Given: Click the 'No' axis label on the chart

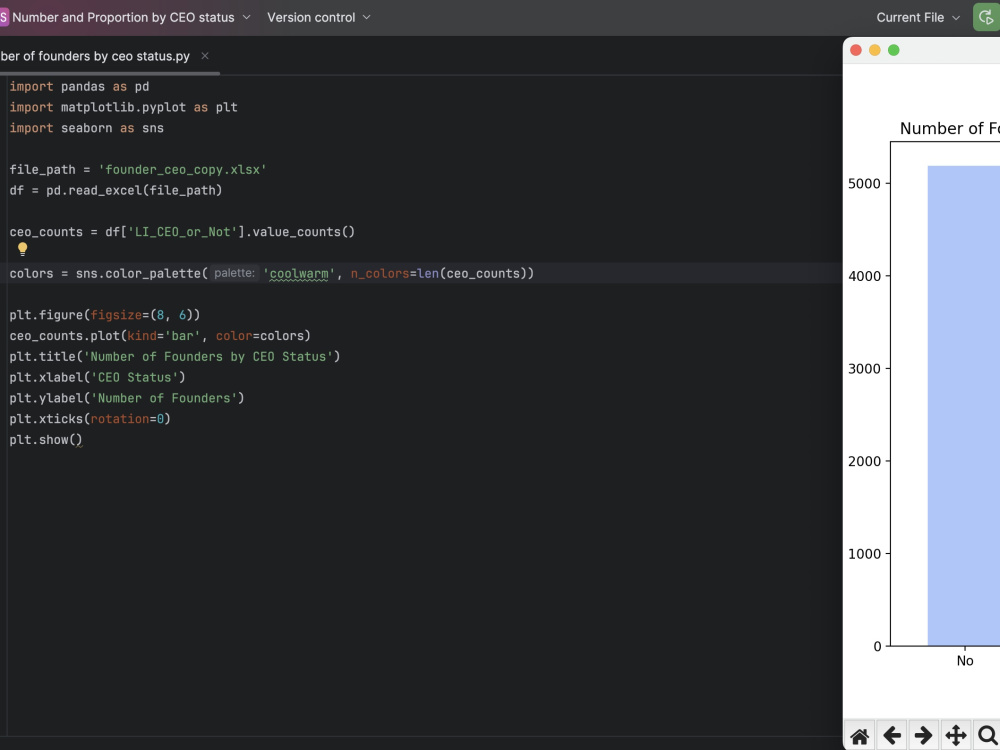Looking at the screenshot, I should point(964,660).
